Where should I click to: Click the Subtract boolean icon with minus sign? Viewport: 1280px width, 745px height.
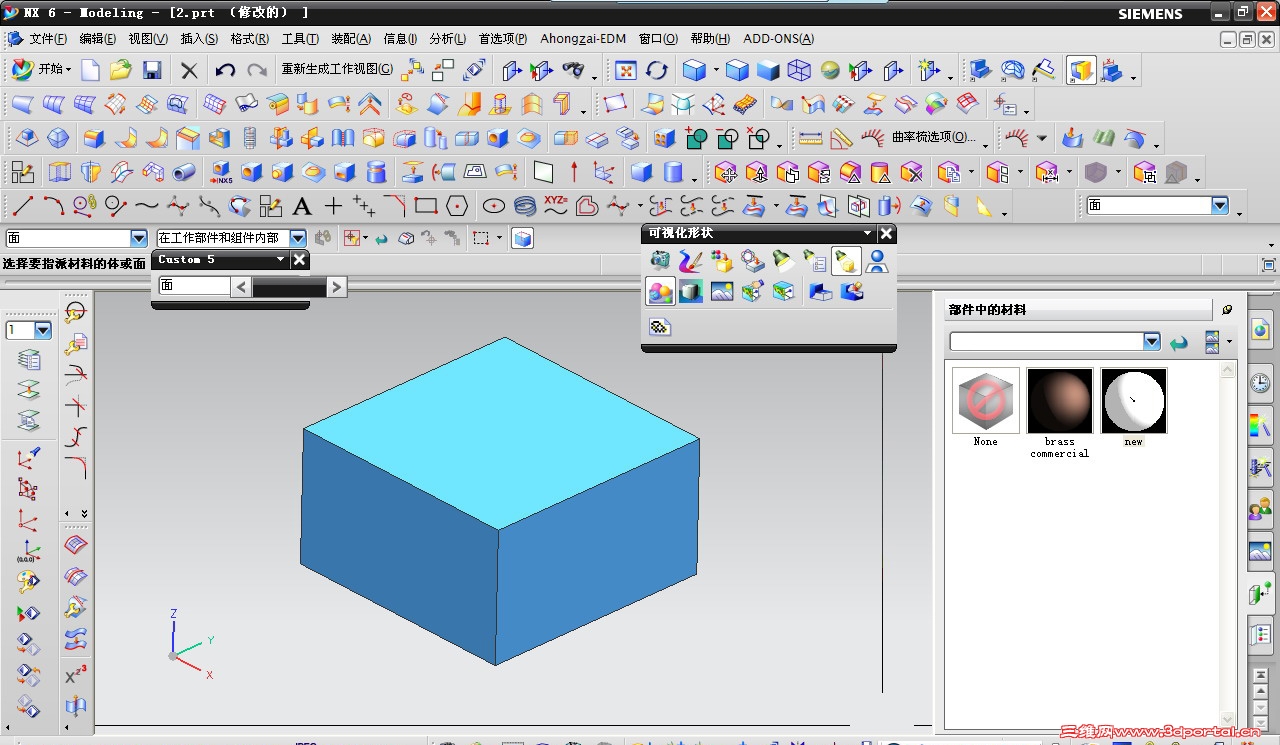(728, 138)
